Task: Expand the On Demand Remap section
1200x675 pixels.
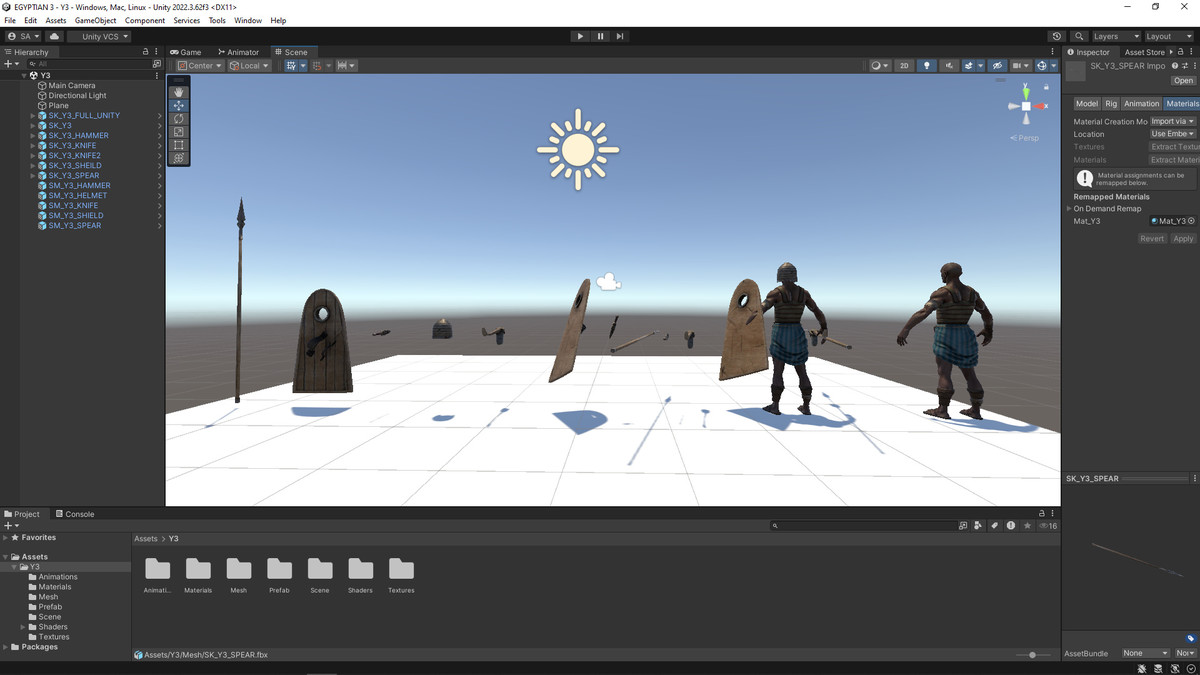Action: coord(1069,209)
